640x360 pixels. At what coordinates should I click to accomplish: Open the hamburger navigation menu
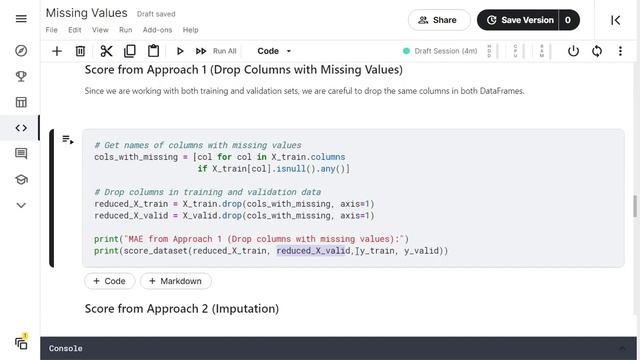click(x=21, y=19)
